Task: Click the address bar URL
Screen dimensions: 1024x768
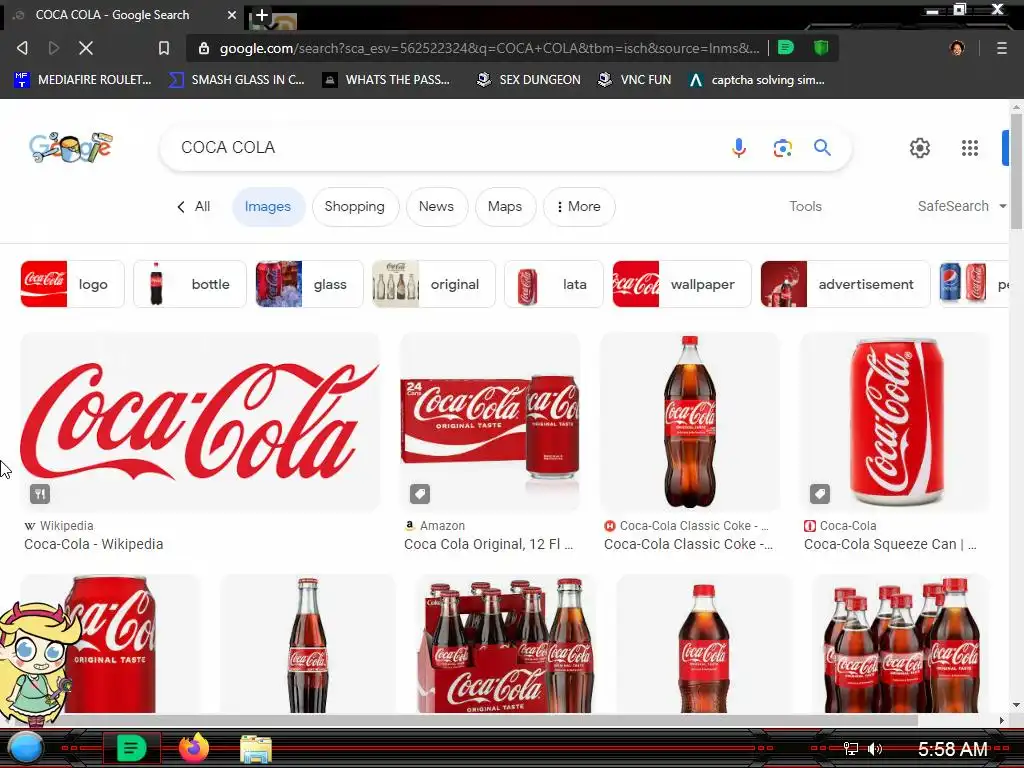Action: click(489, 48)
